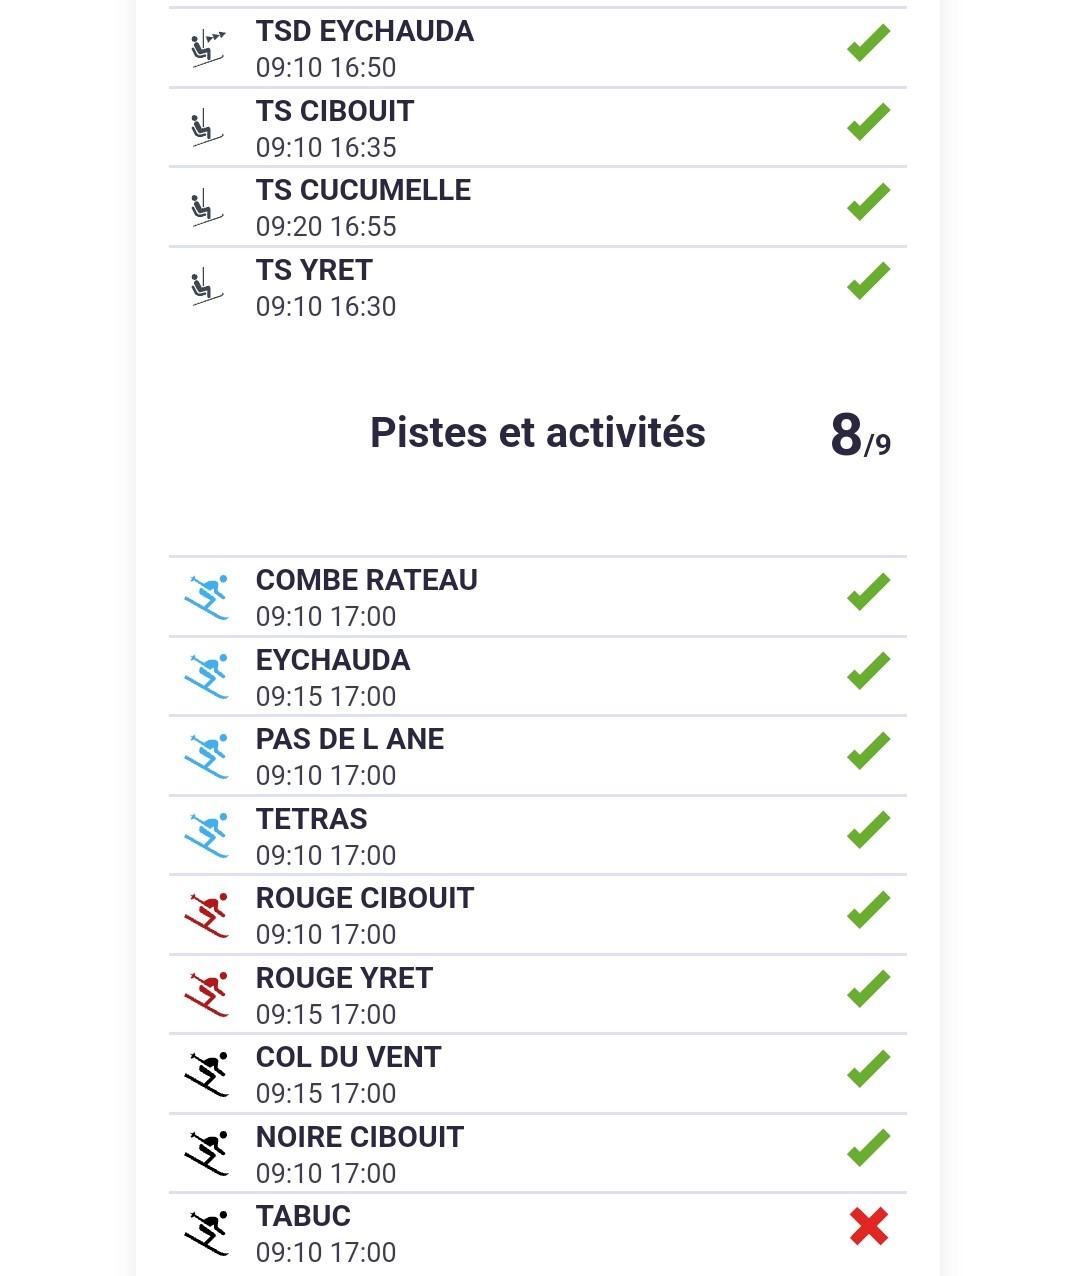Select the PAS DE L ANE piste name
Image resolution: width=1080 pixels, height=1276 pixels.
(x=350, y=739)
